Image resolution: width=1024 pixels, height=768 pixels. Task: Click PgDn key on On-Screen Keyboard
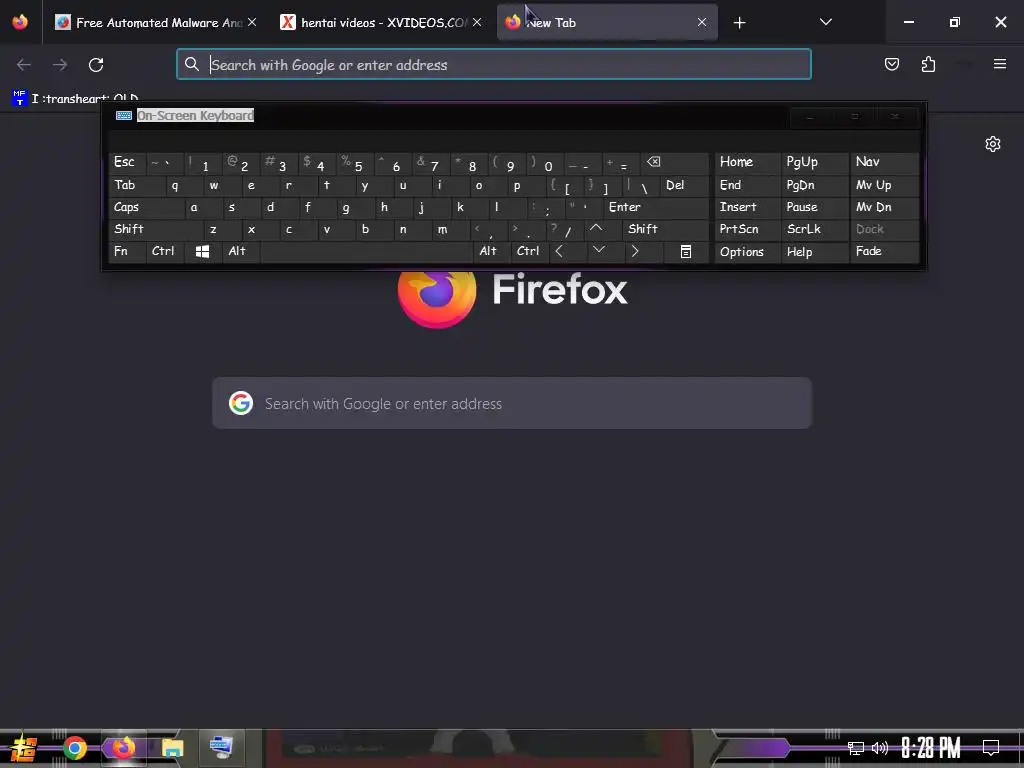(x=814, y=185)
